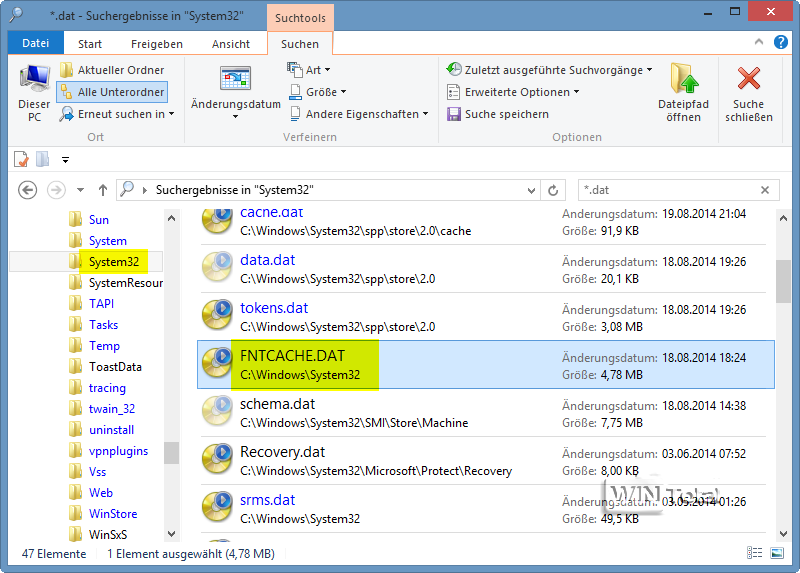Screen dimensions: 800x573
Task: Select the Sun folder in tree
Action: pyautogui.click(x=98, y=220)
